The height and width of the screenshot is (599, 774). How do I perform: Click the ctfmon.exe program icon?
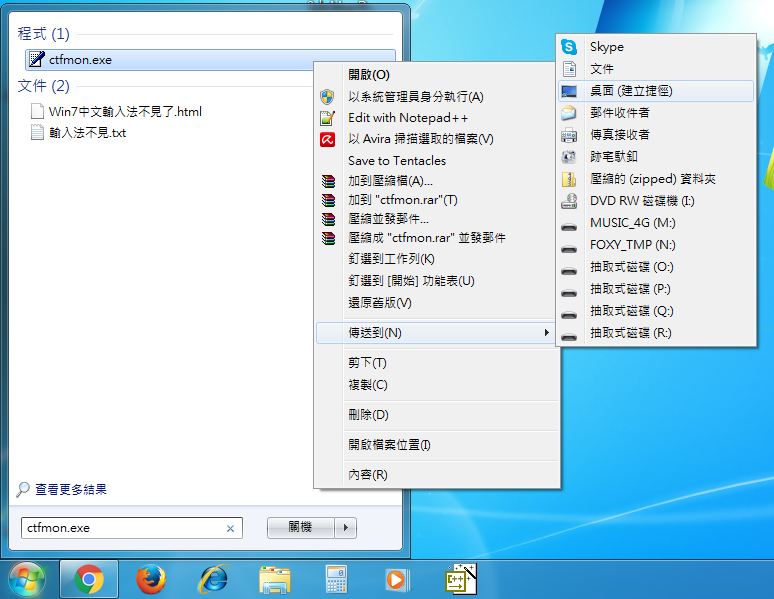tap(36, 59)
